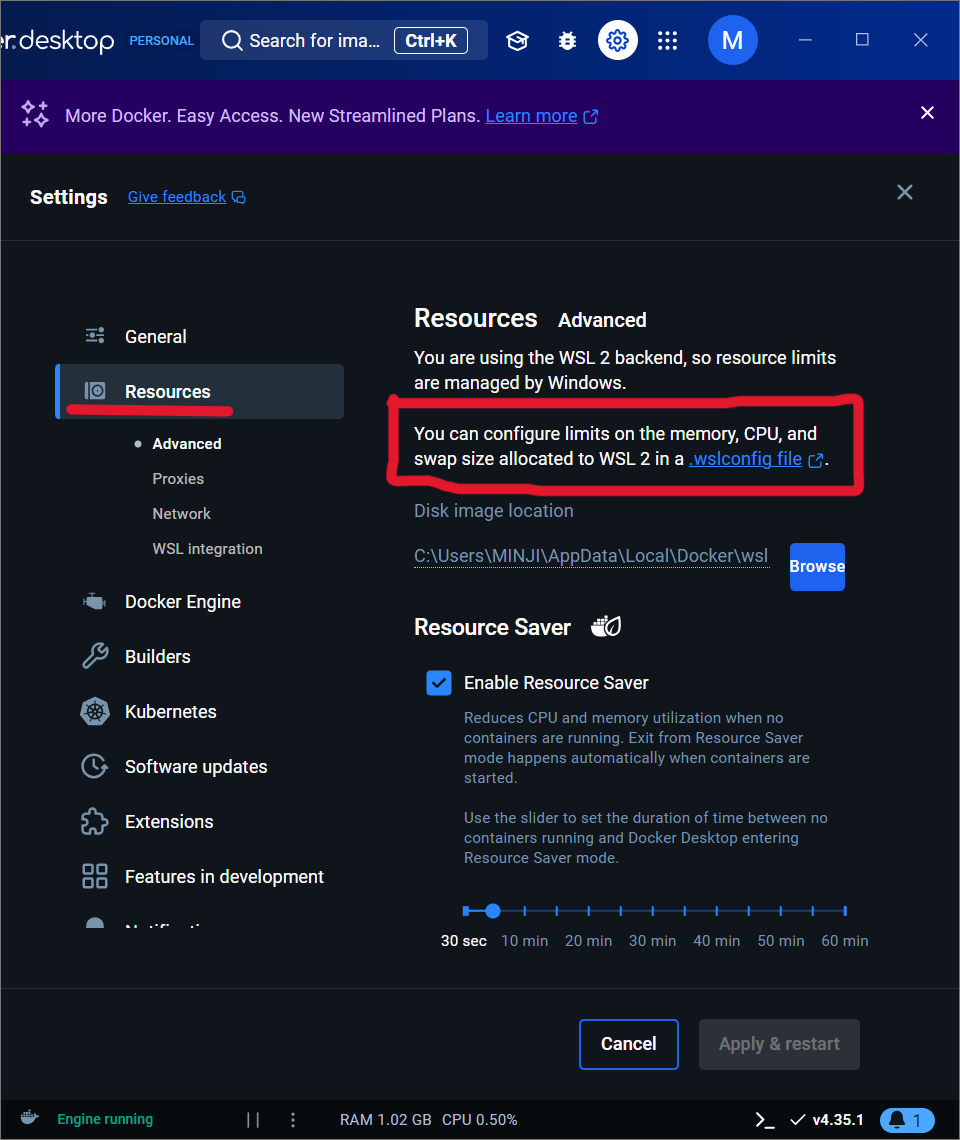Click the Cancel button

(x=628, y=1044)
